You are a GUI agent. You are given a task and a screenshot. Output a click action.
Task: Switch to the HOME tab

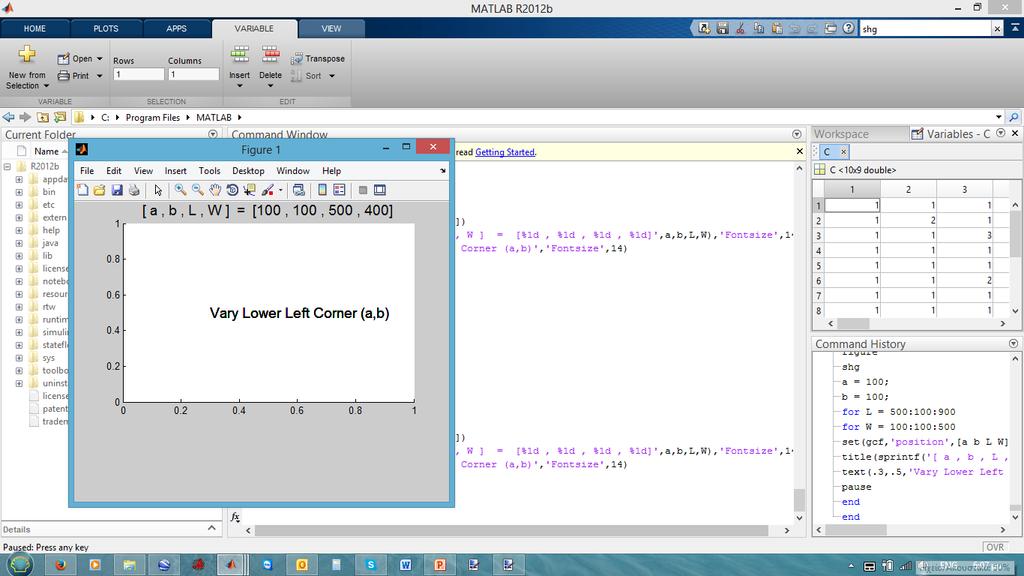[x=35, y=29]
